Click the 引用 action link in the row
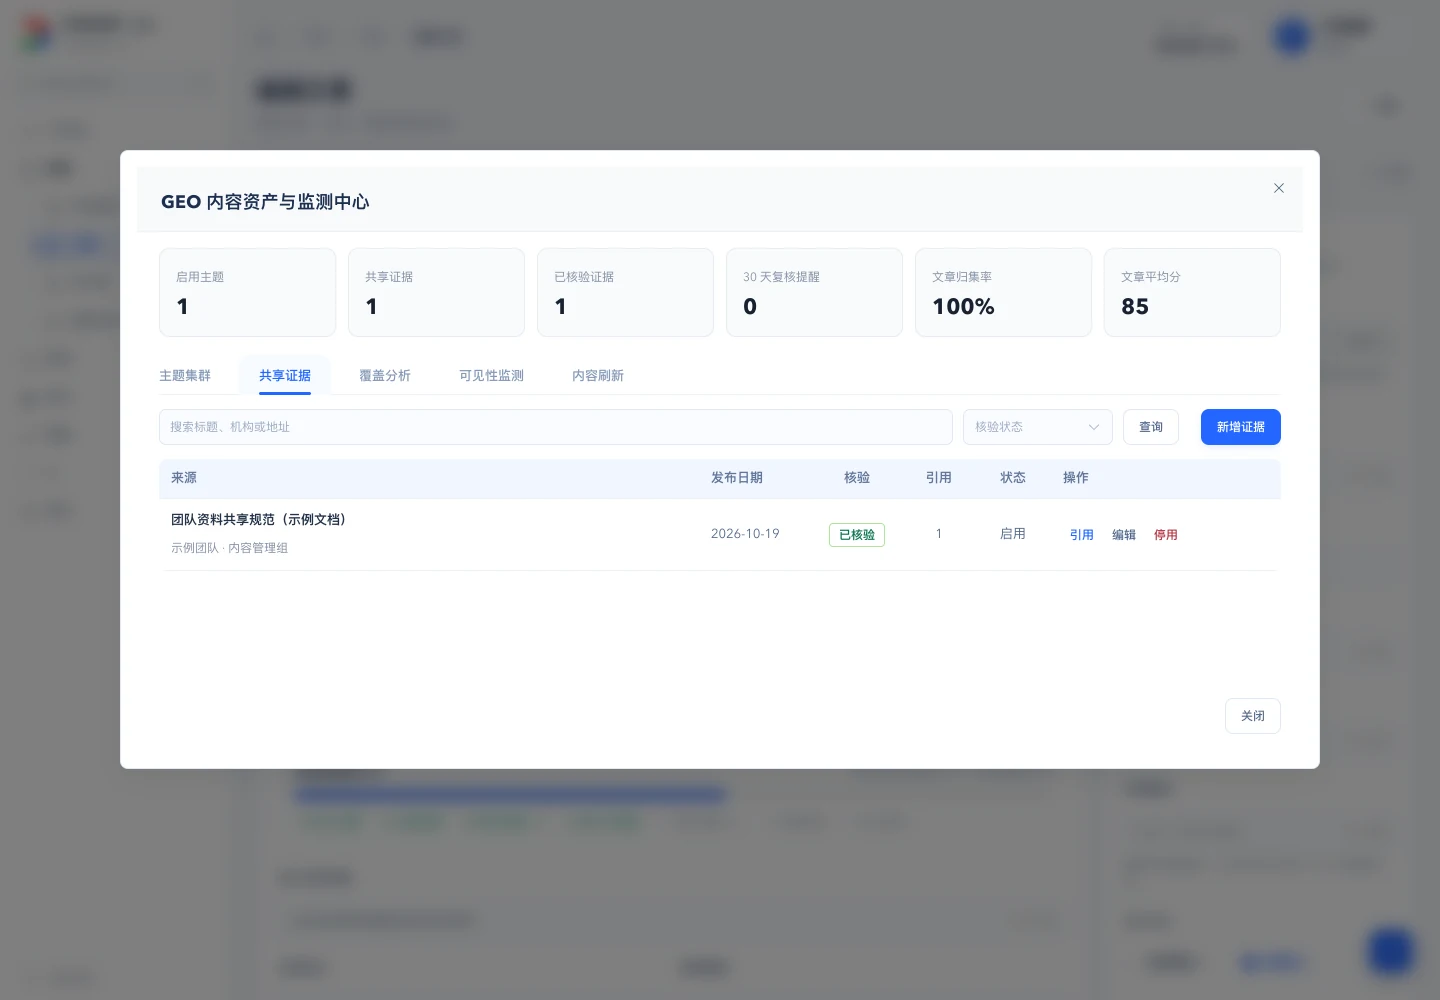 1082,535
